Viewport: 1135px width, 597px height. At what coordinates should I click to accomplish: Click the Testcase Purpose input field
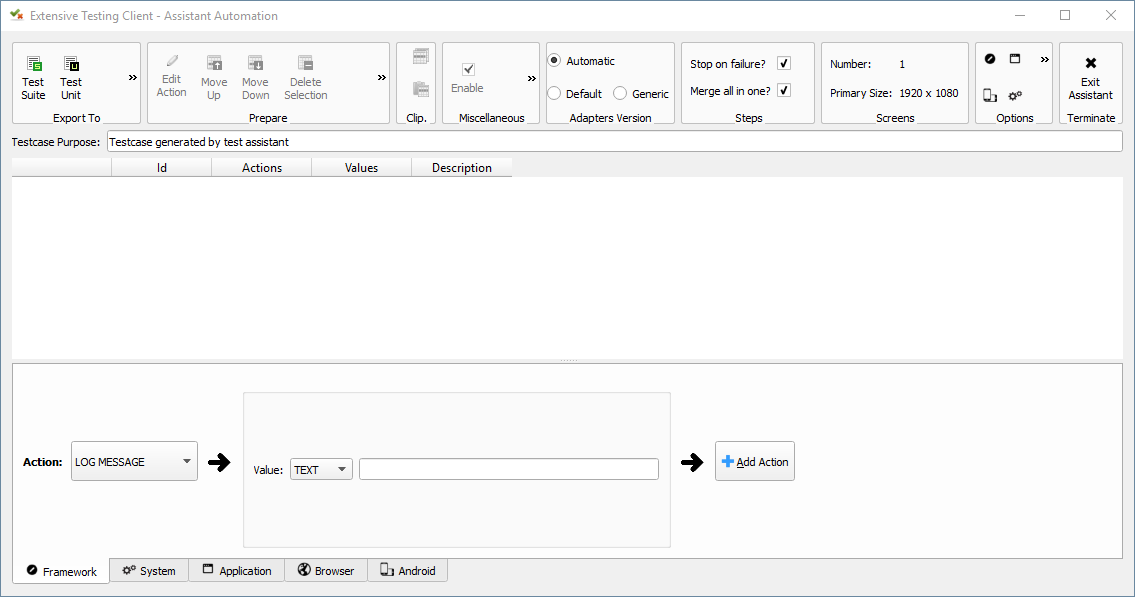[615, 142]
